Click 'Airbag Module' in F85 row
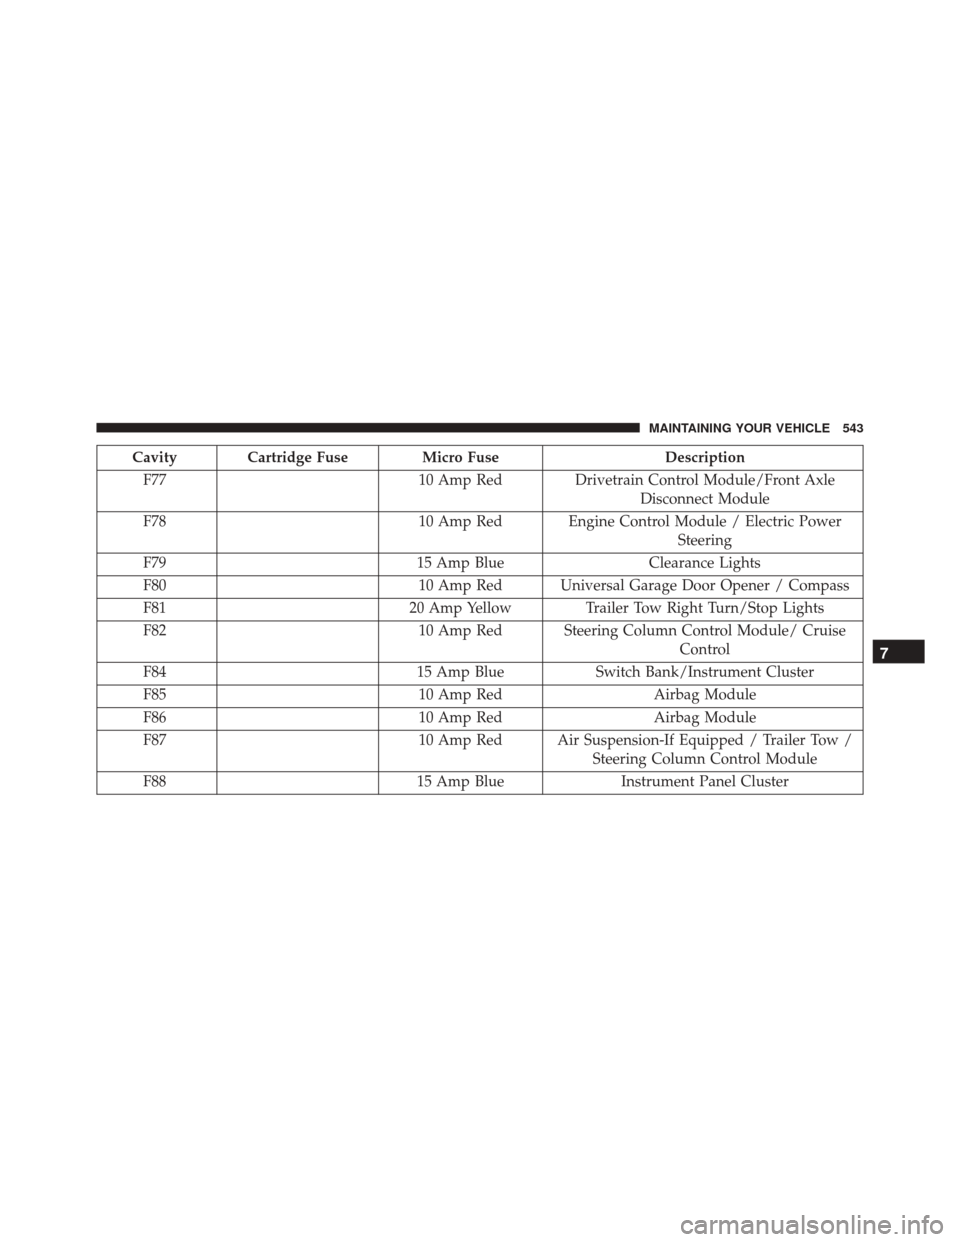 705,694
